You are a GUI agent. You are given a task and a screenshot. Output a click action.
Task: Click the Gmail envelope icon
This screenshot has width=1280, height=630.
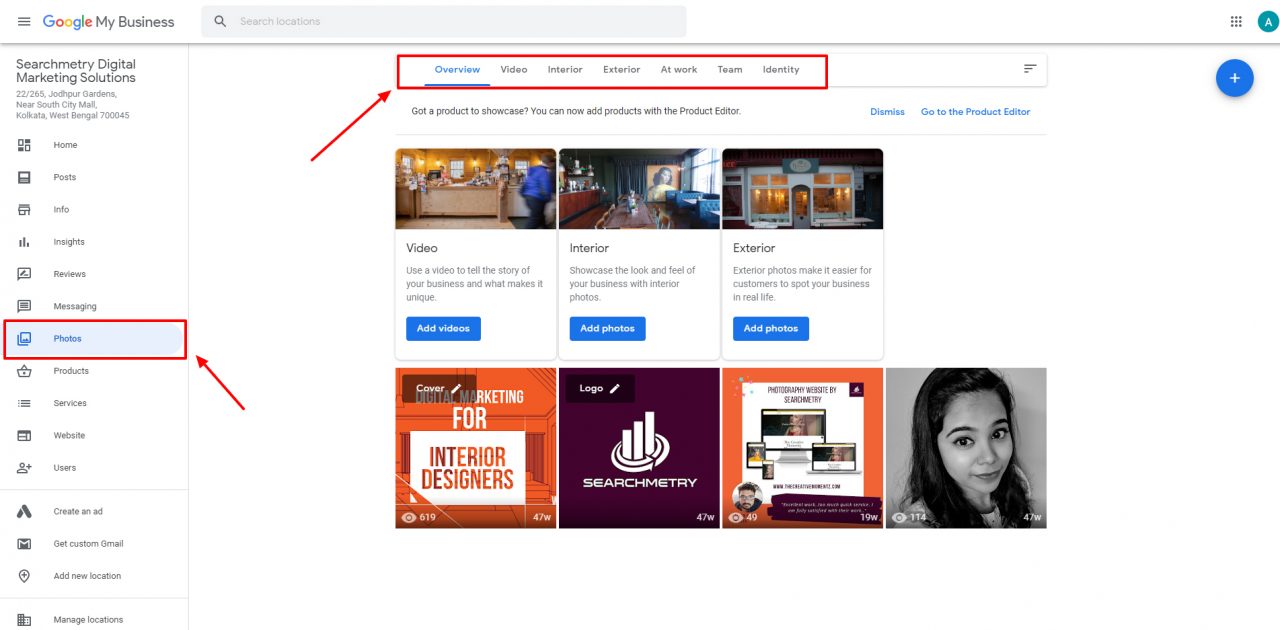click(25, 544)
